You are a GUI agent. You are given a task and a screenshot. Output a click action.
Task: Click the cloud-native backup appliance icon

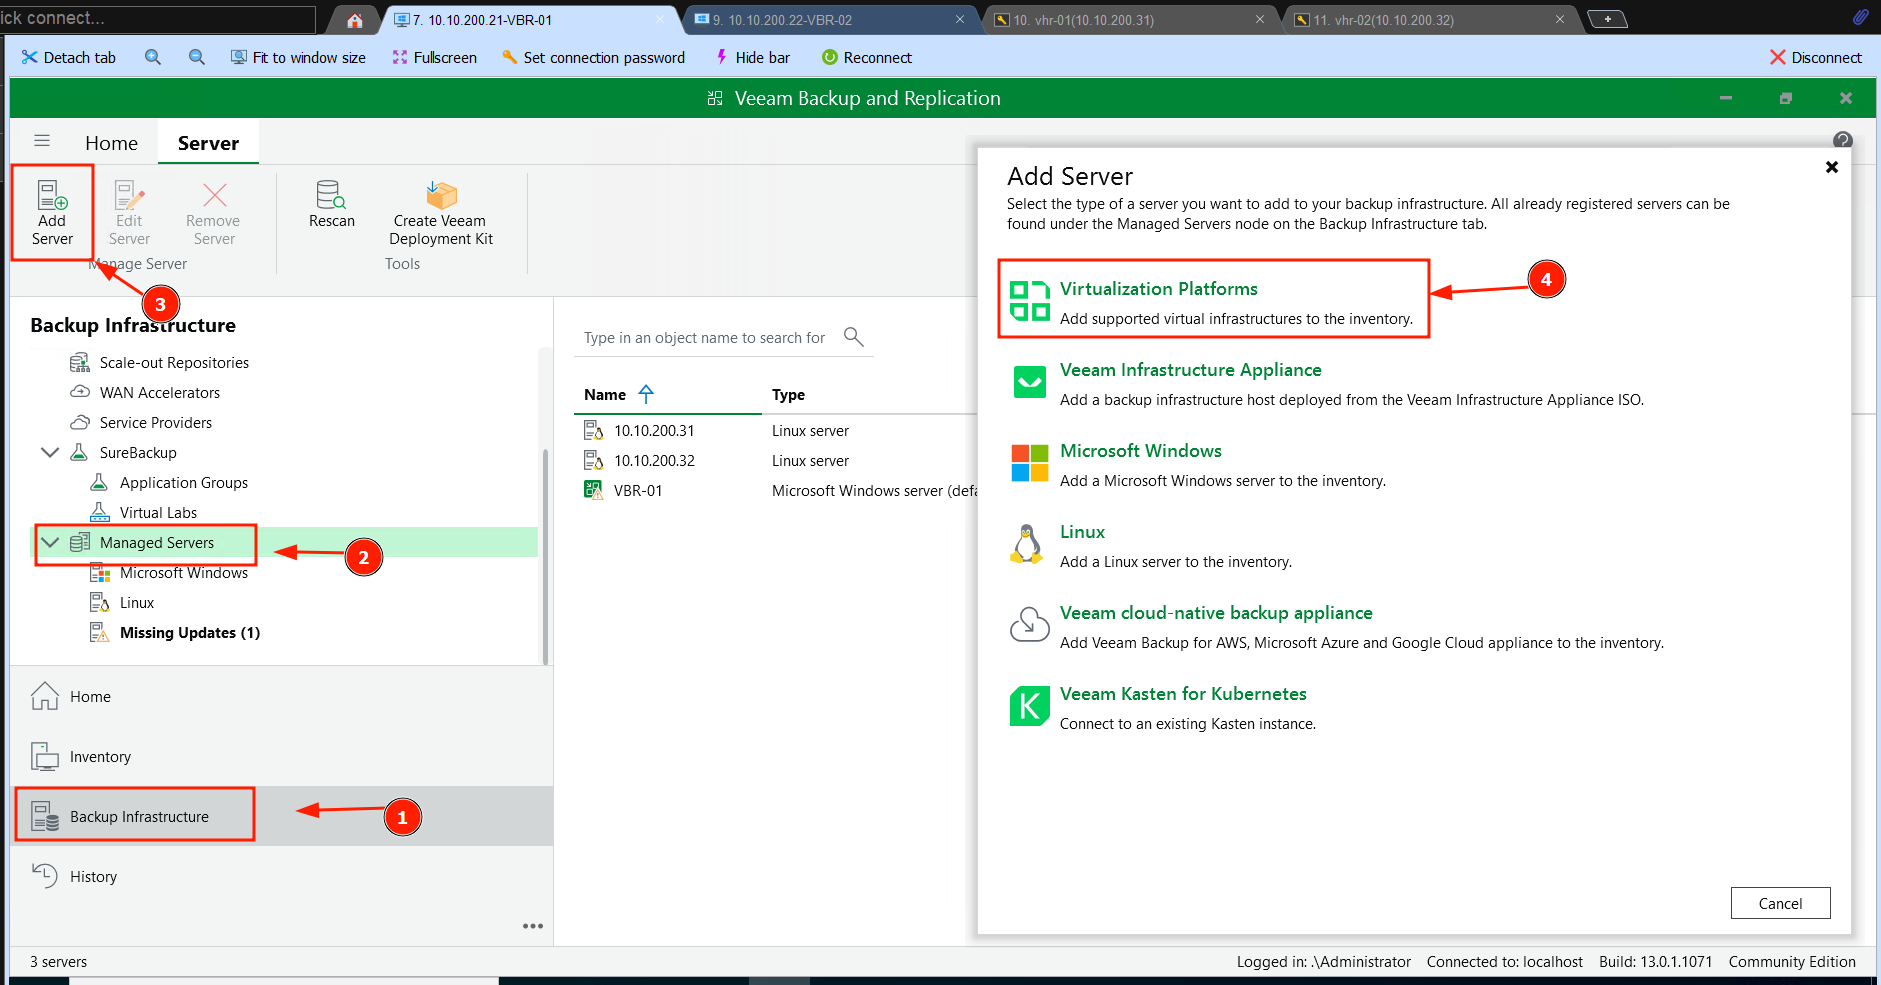(1029, 625)
